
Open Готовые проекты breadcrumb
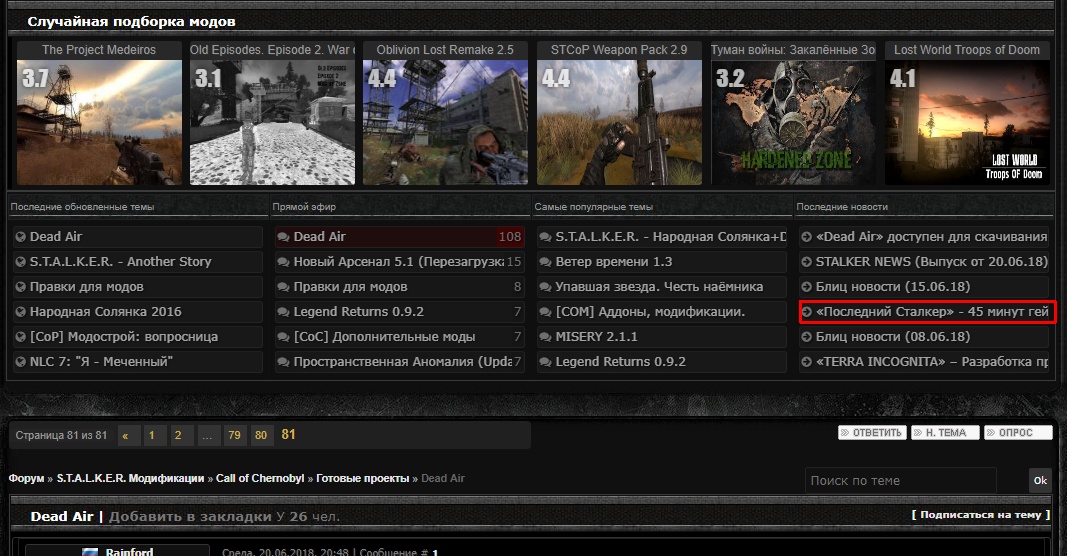pos(363,478)
